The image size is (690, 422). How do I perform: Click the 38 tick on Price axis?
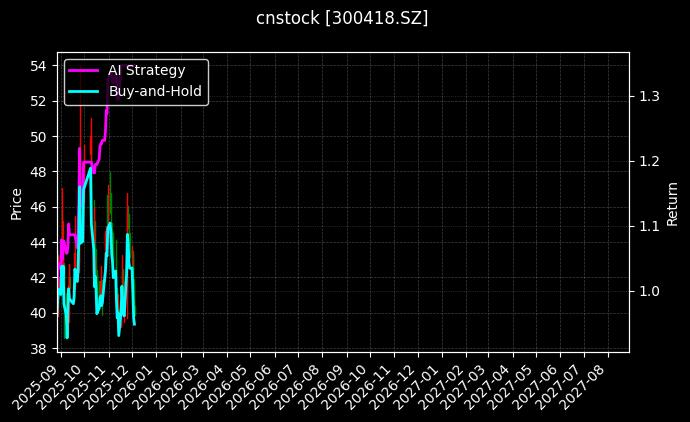pos(39,348)
